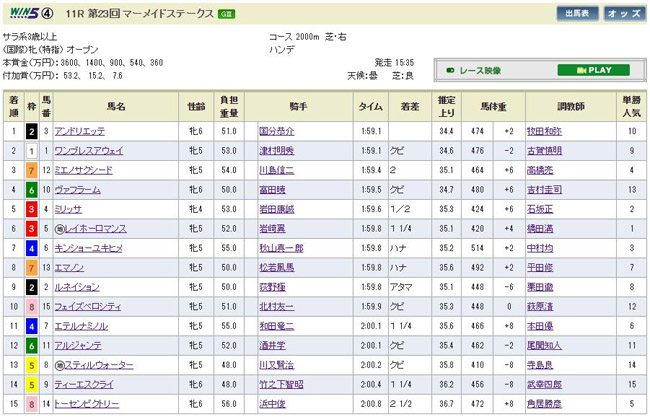This screenshot has width=650, height=417.
Task: Open trainer 牧田和弥 profile link
Action: pos(545,131)
